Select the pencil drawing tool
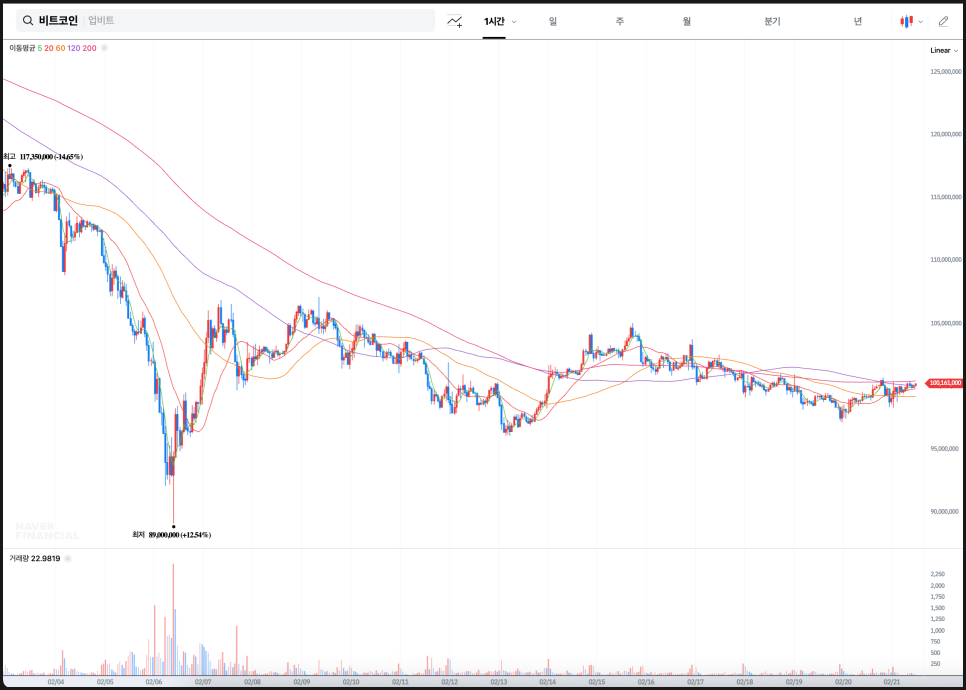The image size is (966, 690). pos(943,20)
